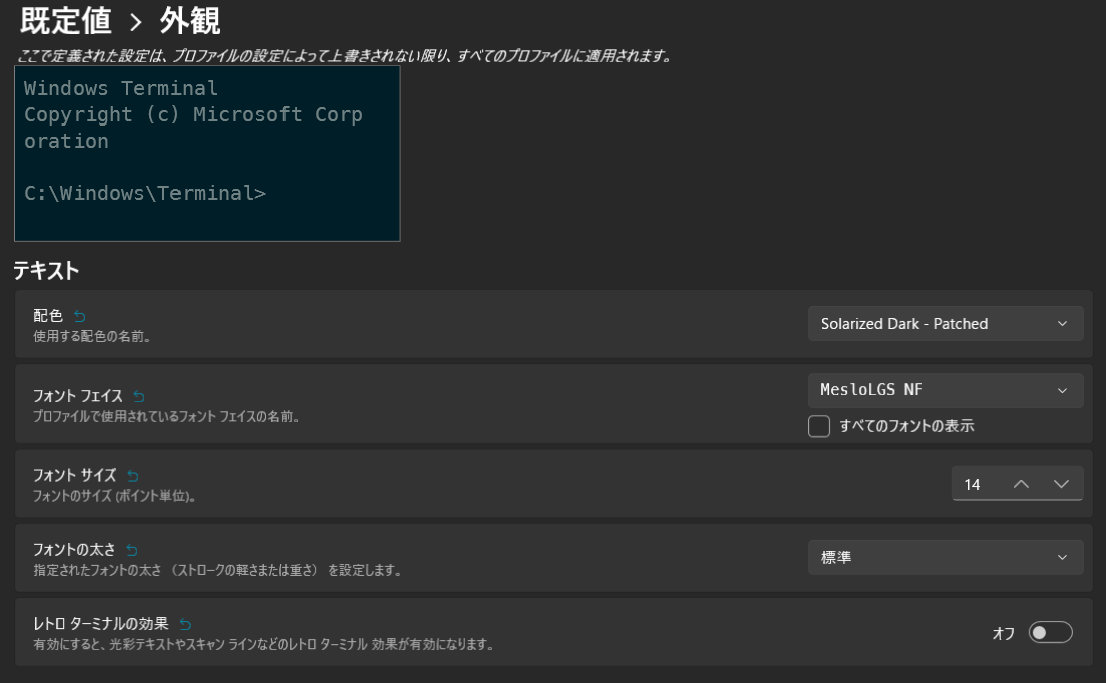This screenshot has width=1106, height=683.
Task: Click the 外観 breadcrumb heading
Action: coord(190,20)
